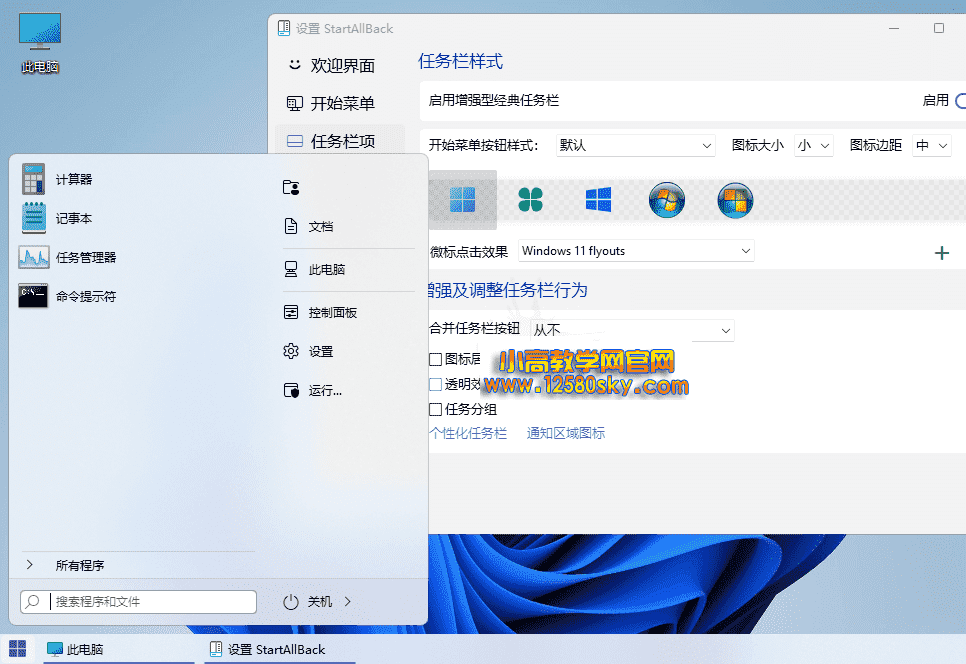Click the Start button on taskbar
The image size is (966, 664).
point(17,649)
